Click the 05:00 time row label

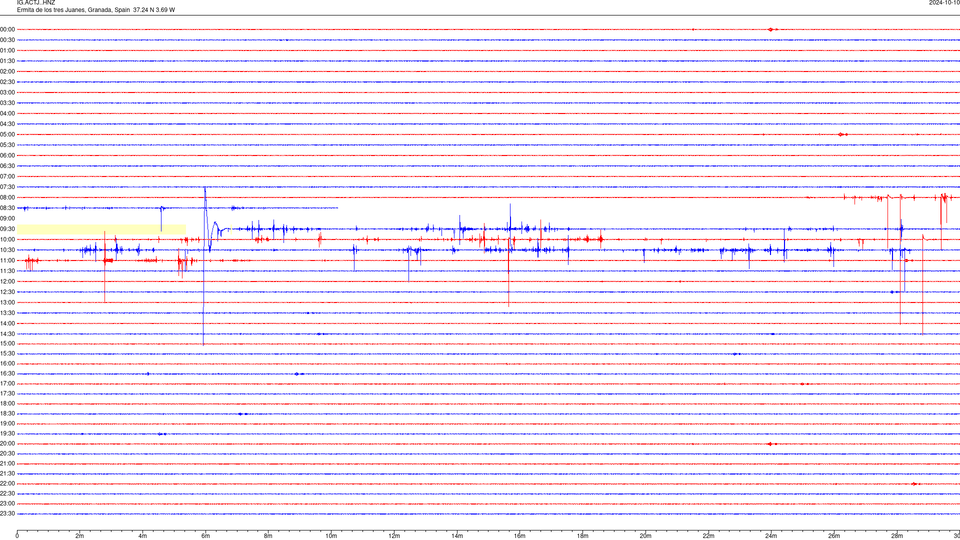7,134
